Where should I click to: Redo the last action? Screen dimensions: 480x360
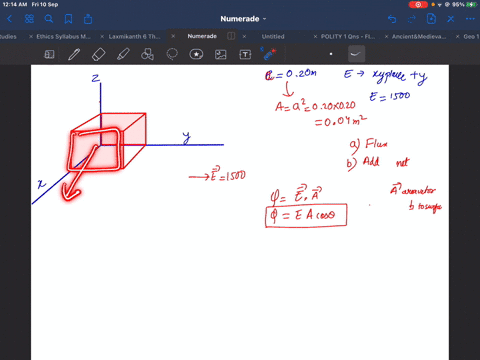412,19
